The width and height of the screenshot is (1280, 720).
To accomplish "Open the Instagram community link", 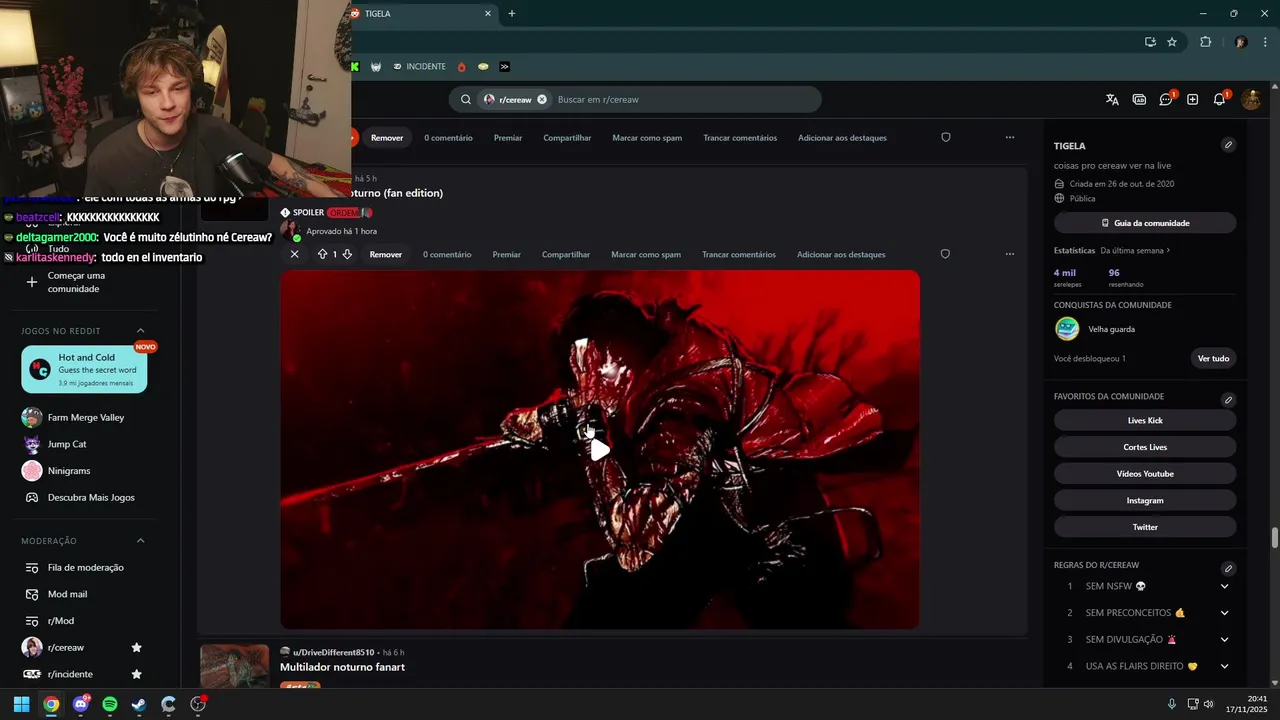I will coord(1145,500).
